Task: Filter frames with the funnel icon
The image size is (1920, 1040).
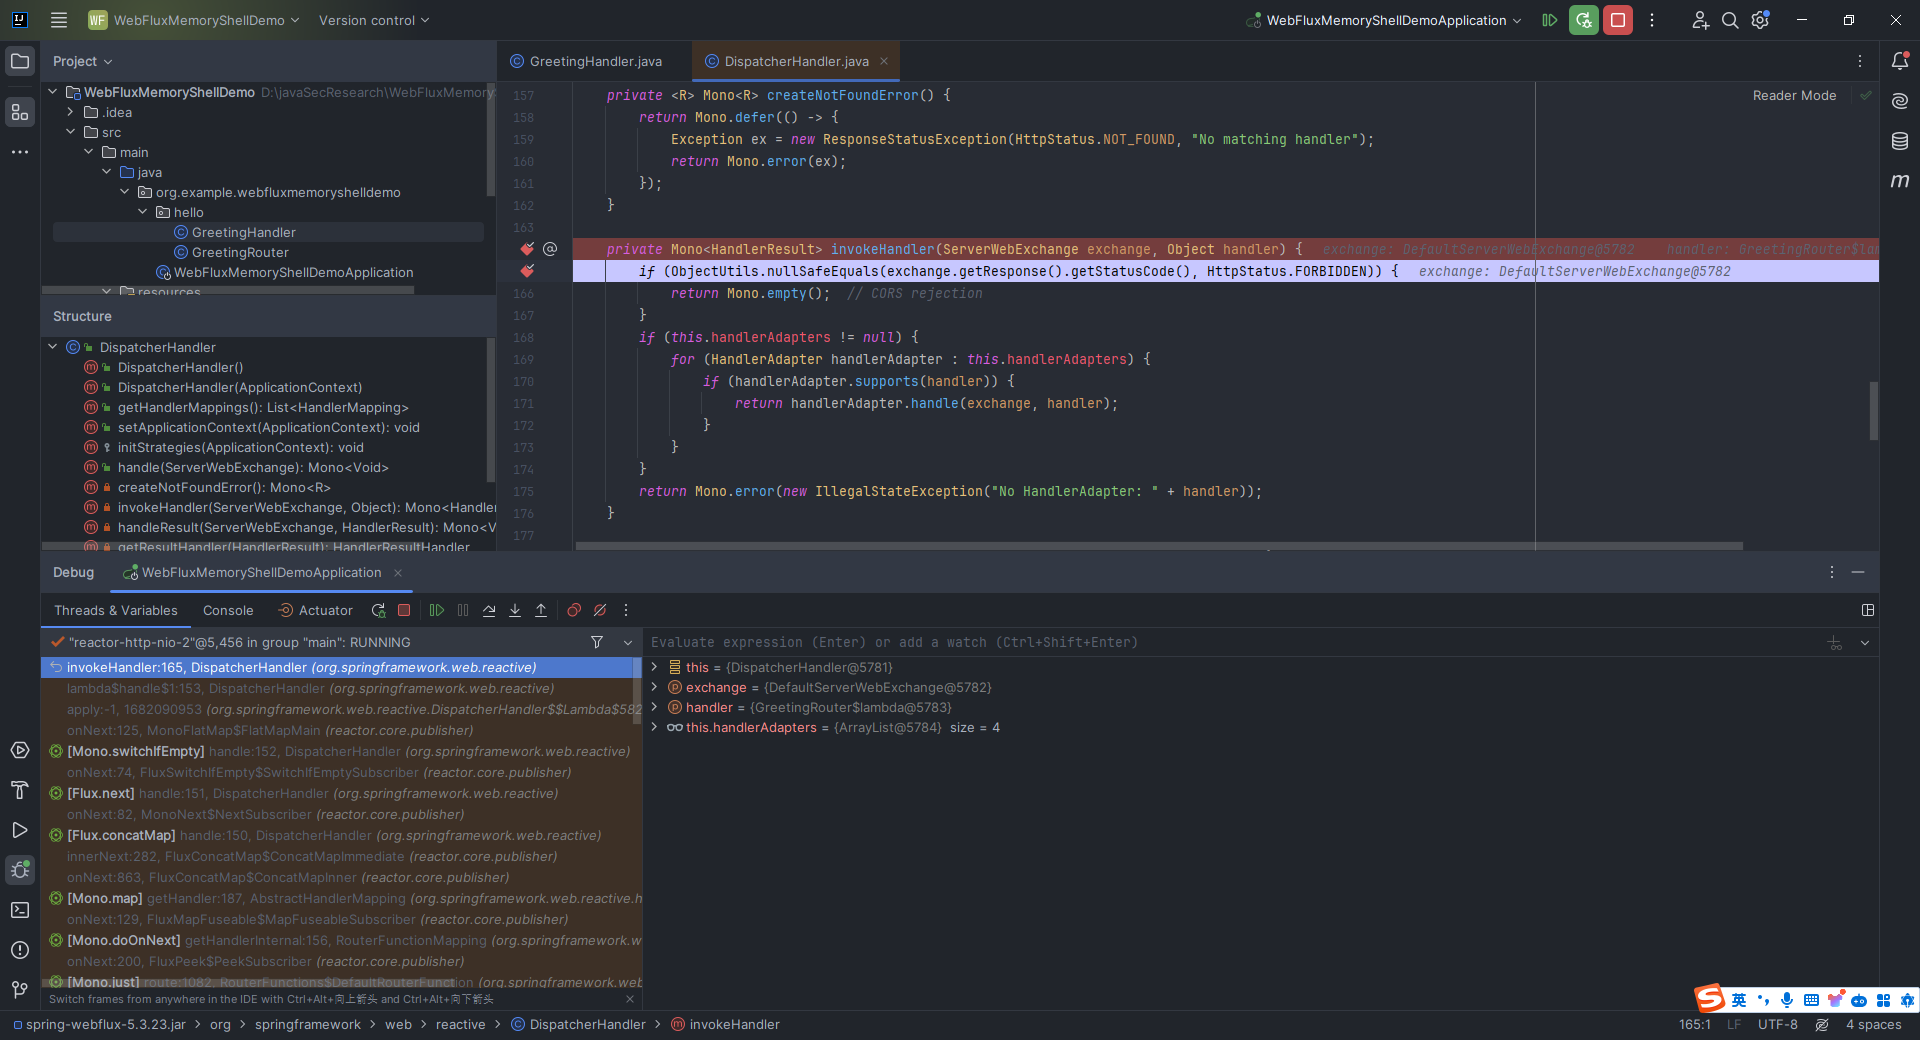Action: 597,642
